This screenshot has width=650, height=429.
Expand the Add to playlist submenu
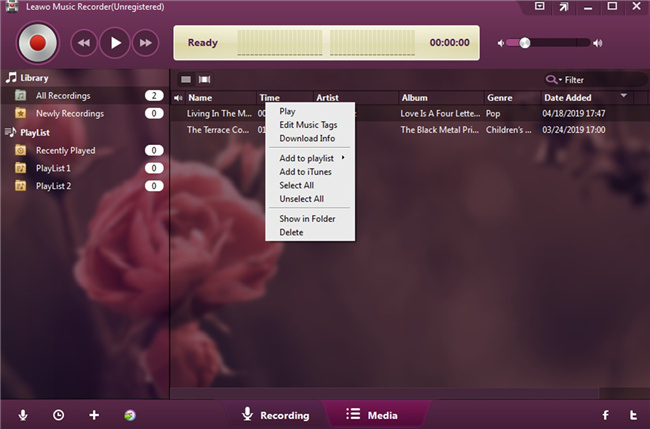(x=310, y=158)
